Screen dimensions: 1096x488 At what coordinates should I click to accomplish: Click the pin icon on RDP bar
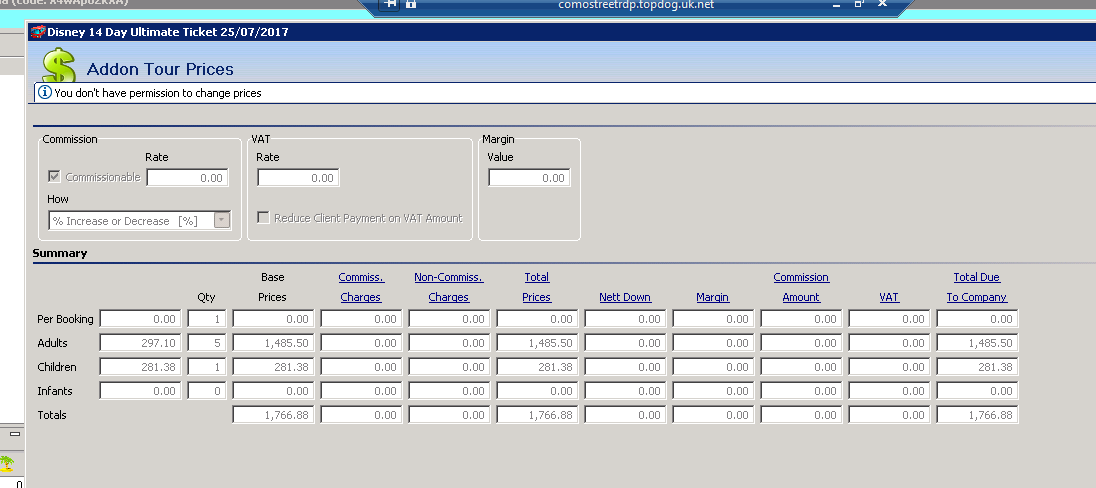click(x=390, y=3)
